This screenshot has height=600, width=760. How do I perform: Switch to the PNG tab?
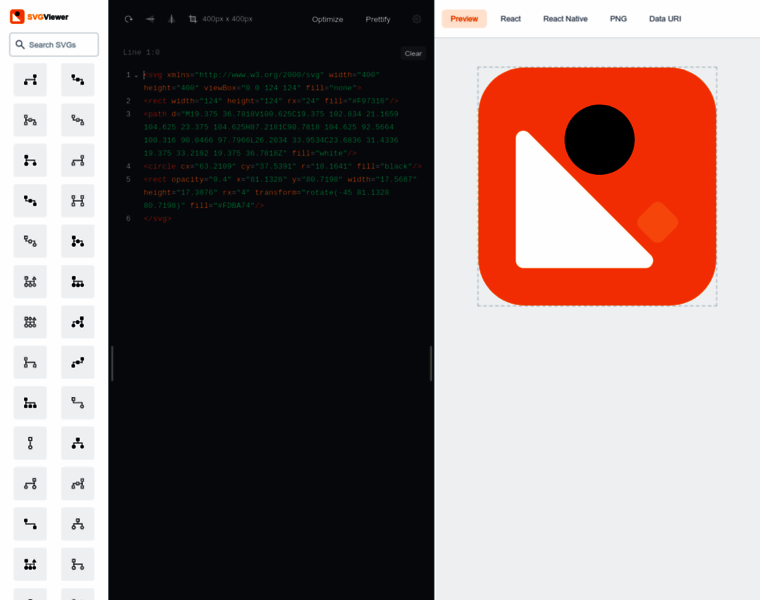(x=618, y=19)
